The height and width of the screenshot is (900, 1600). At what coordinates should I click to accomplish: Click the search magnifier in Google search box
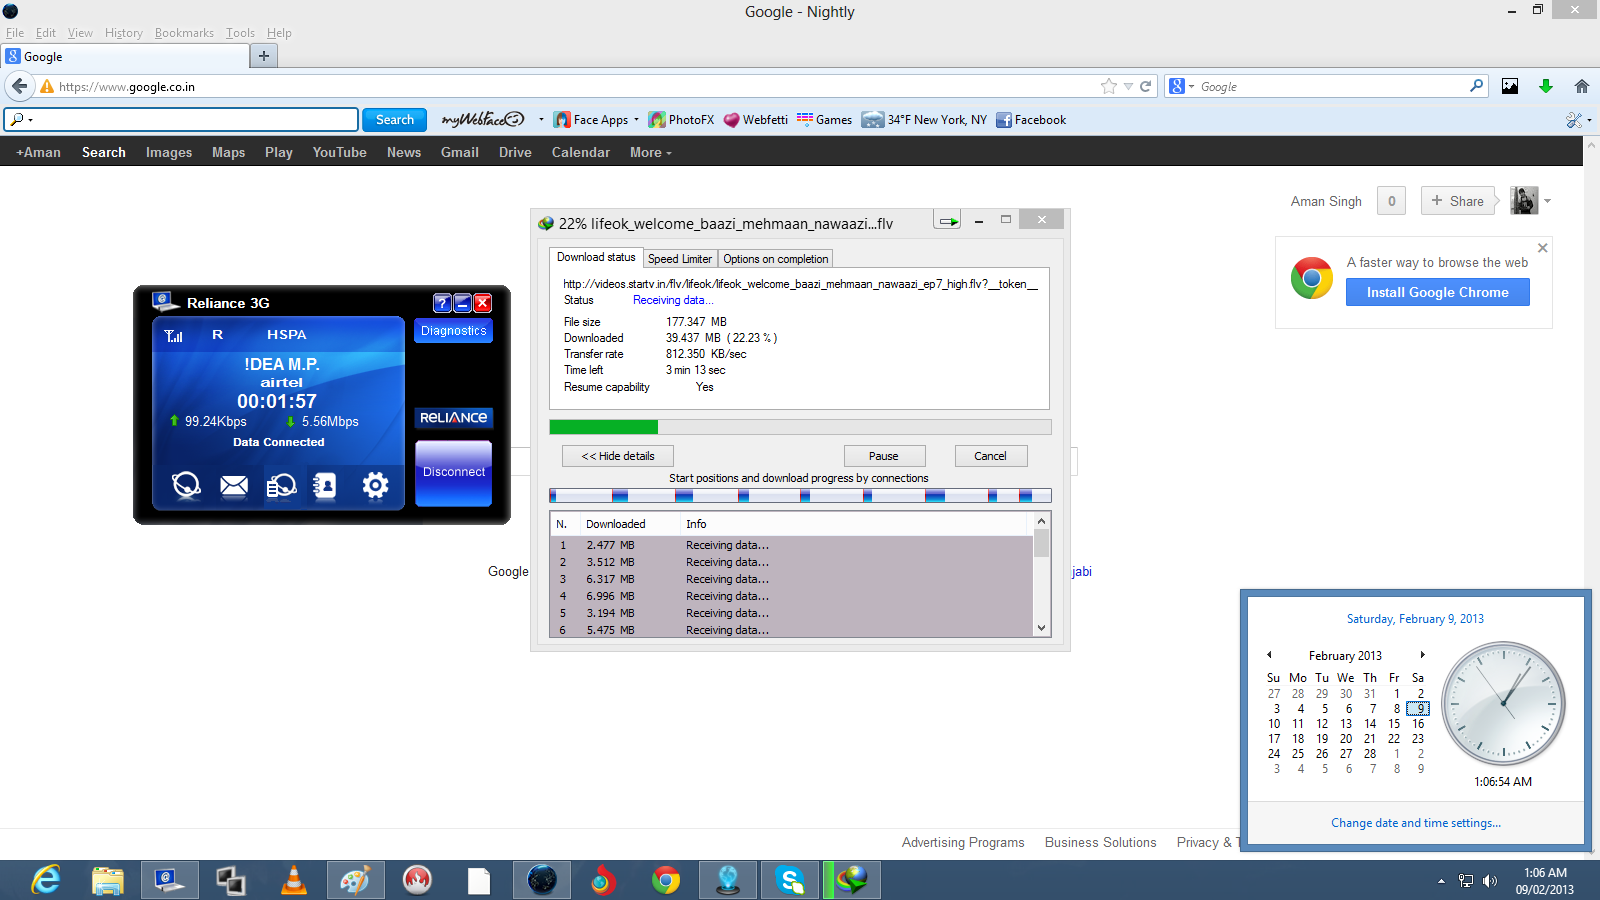coord(1476,86)
